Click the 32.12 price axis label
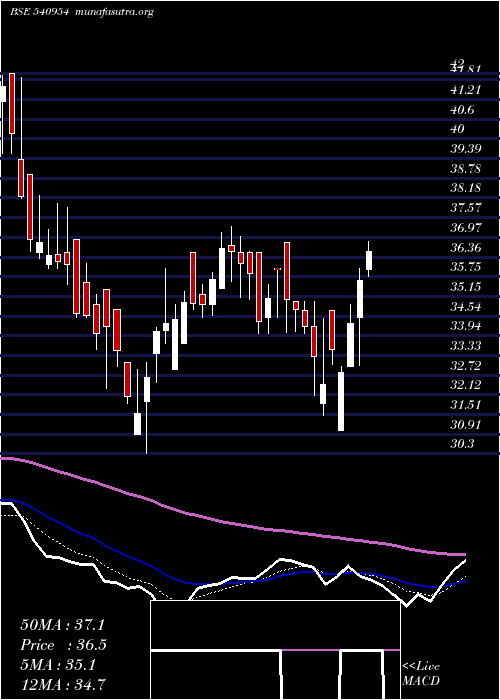The height and width of the screenshot is (700, 500). point(466,385)
